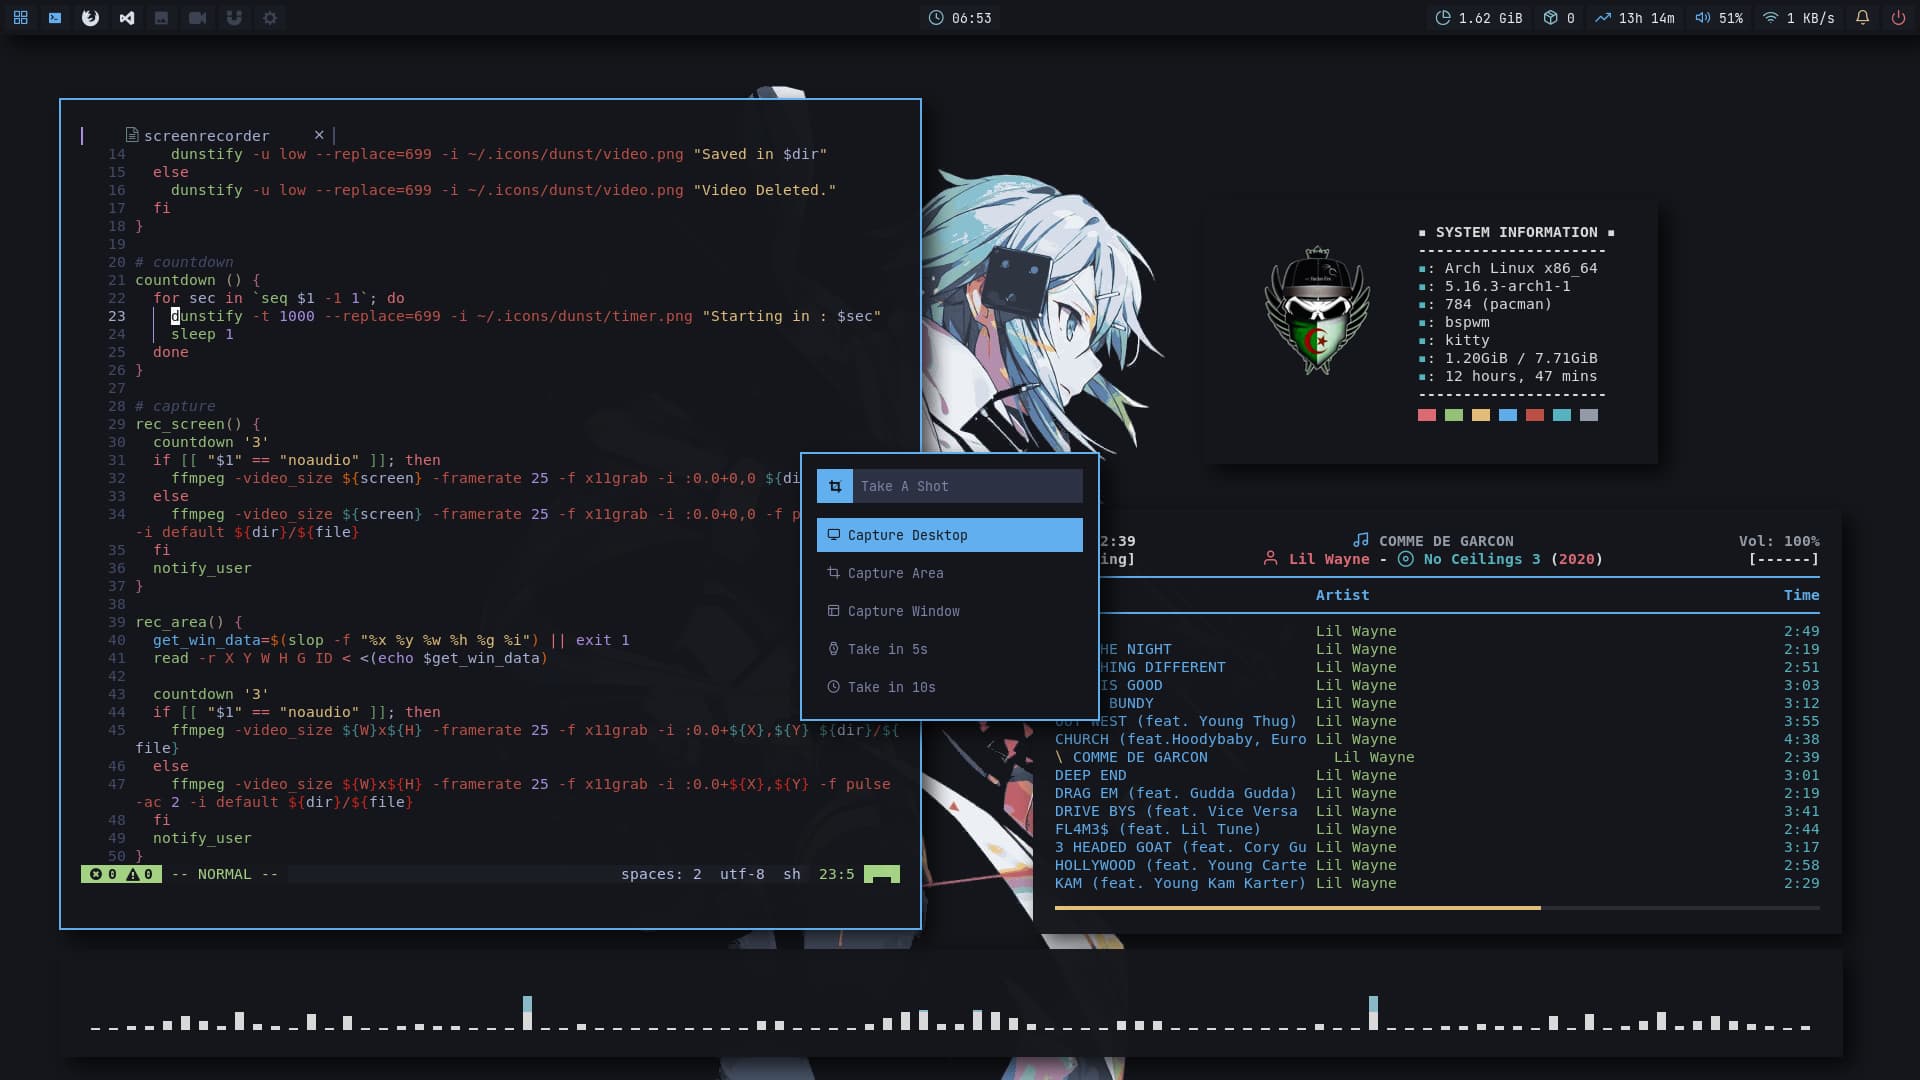Open the notification bell icon
The width and height of the screenshot is (1920, 1080).
point(1862,18)
